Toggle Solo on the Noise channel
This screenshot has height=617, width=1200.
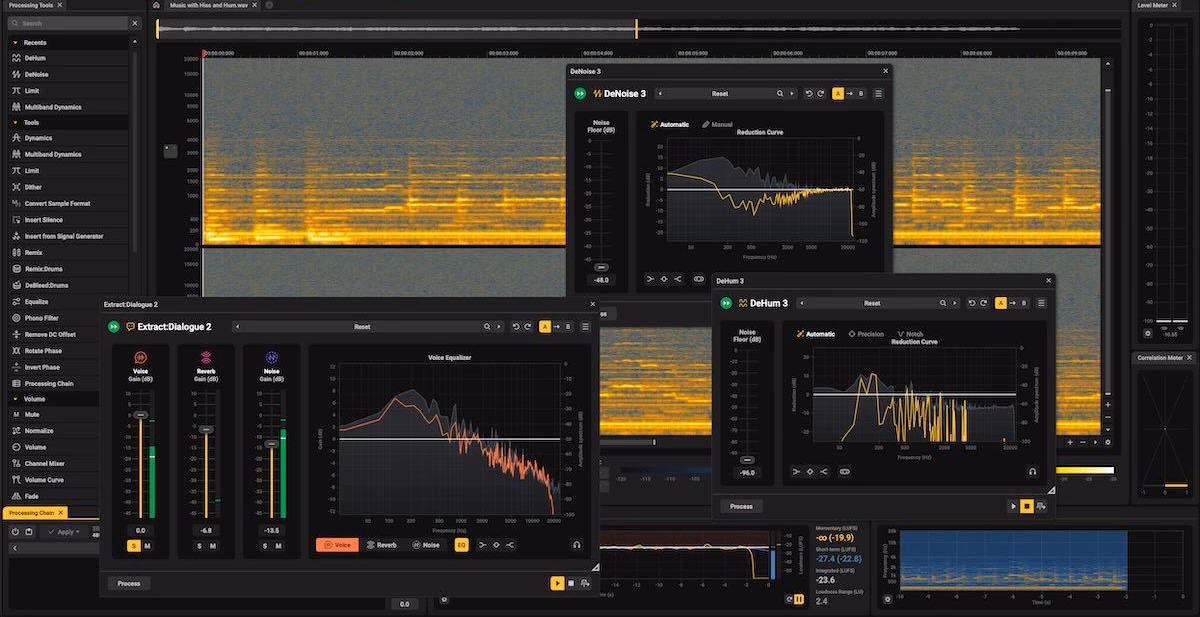[x=265, y=545]
